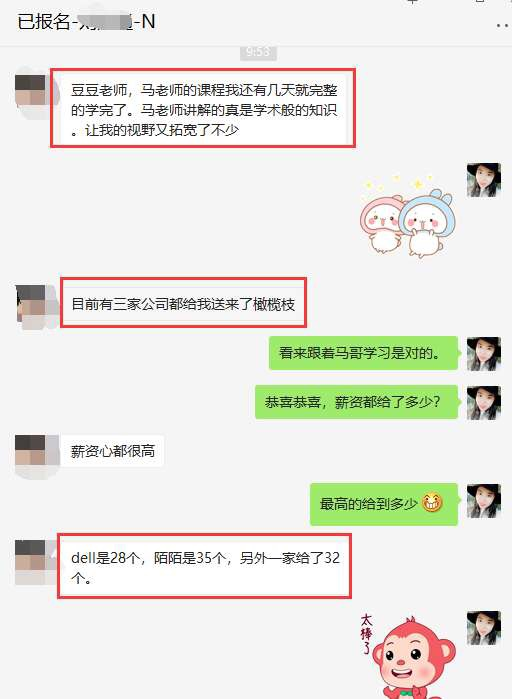This screenshot has height=699, width=512.
Task: Select the green 看来跟着马哥学习是对的 bubble
Action: [x=363, y=353]
